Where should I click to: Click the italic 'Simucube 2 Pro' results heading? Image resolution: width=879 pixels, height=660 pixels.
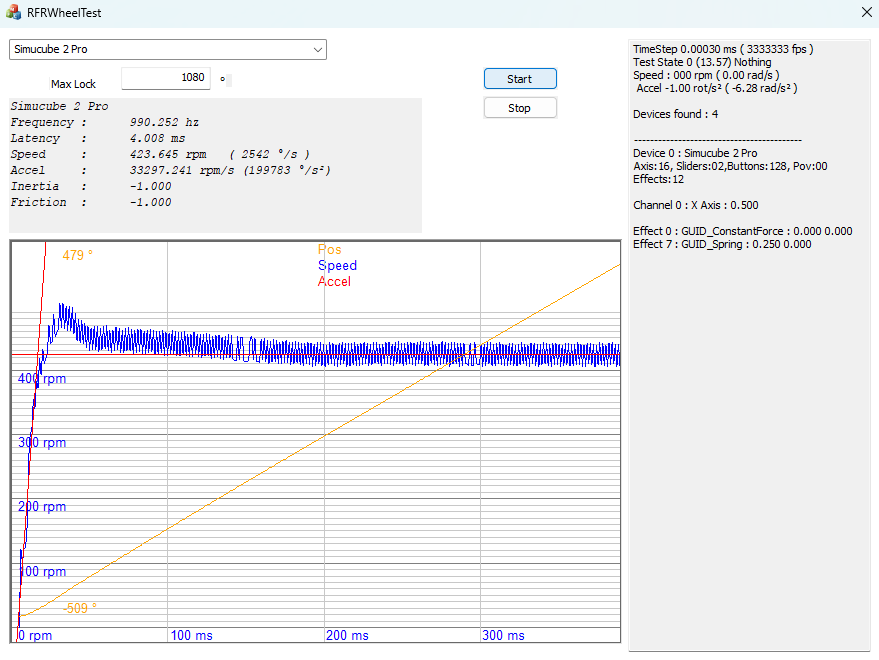(59, 106)
